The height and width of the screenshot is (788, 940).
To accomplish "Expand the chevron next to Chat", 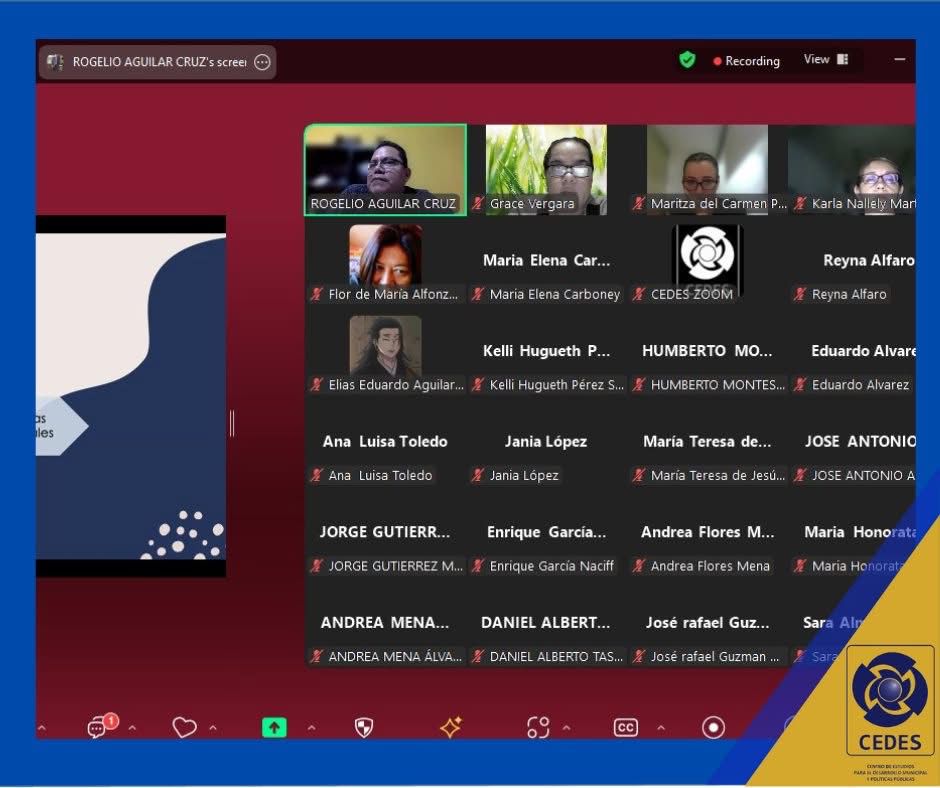I will click(x=132, y=728).
